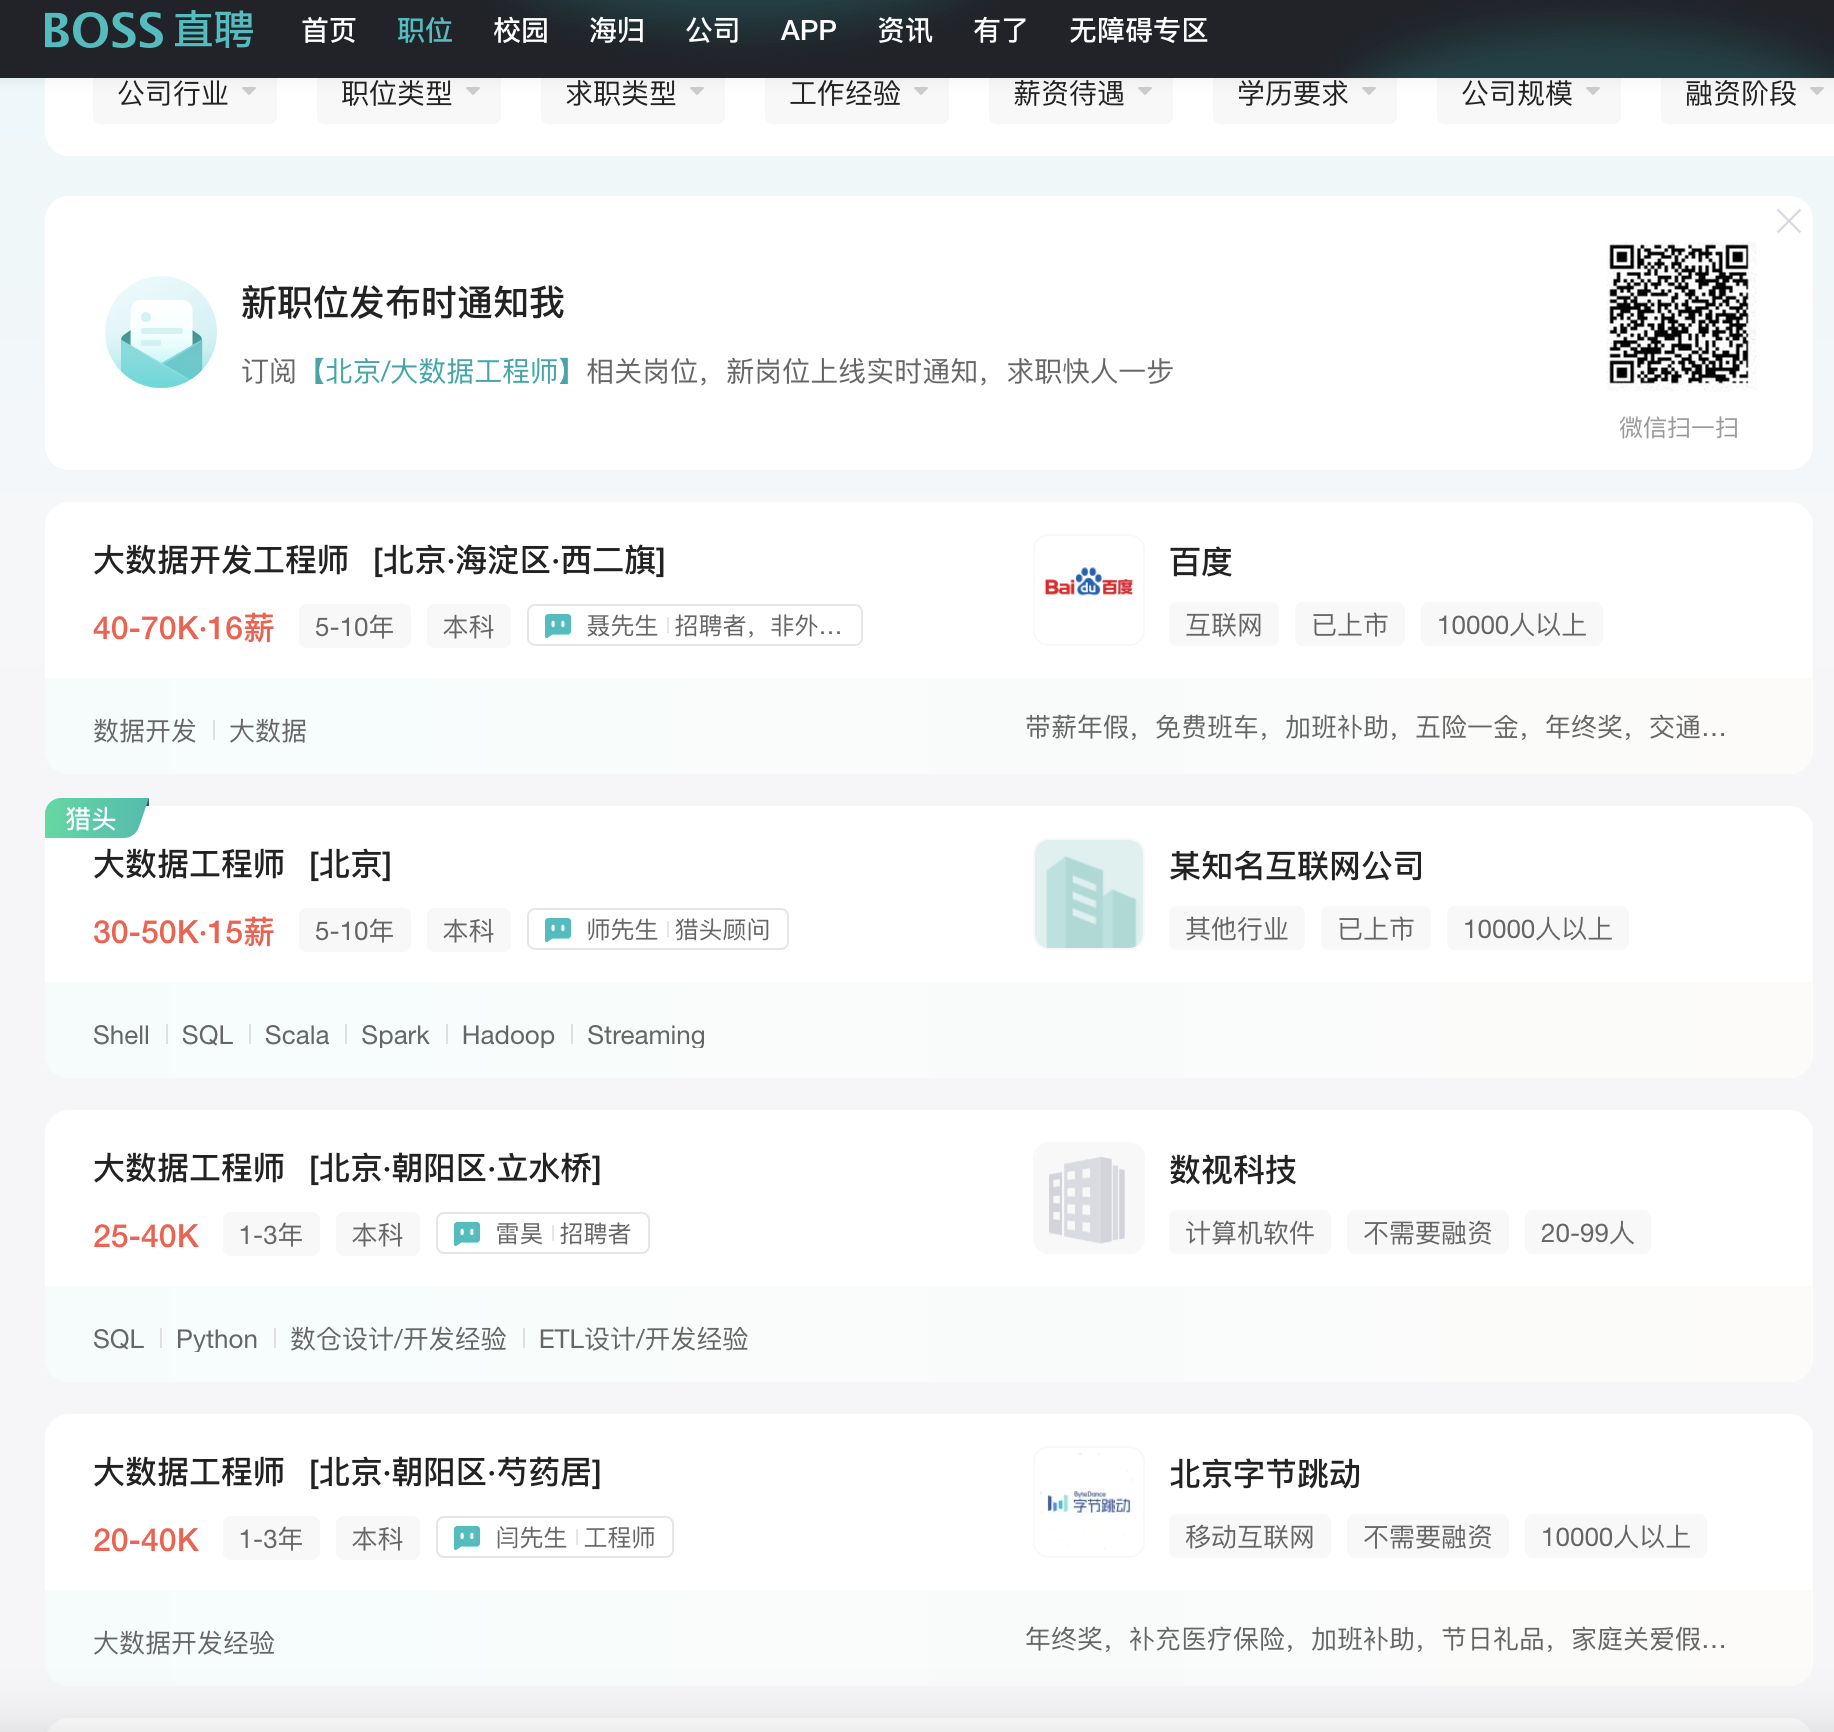Open the 学历要求 filter dropdown
The width and height of the screenshot is (1834, 1732).
(x=1305, y=94)
